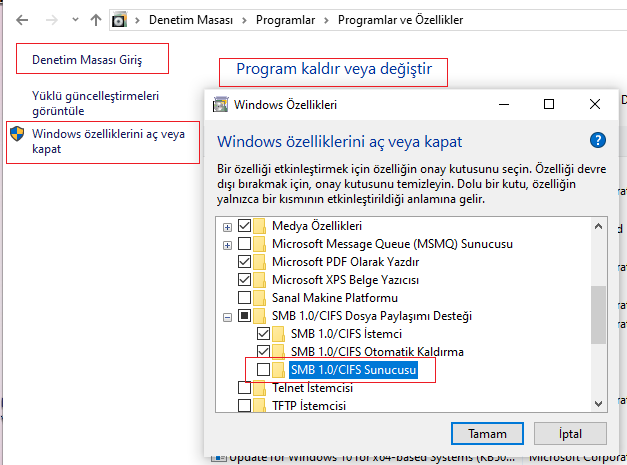
Task: Select the Microsoft XPS Belge Yazıcısı label
Action: point(345,280)
